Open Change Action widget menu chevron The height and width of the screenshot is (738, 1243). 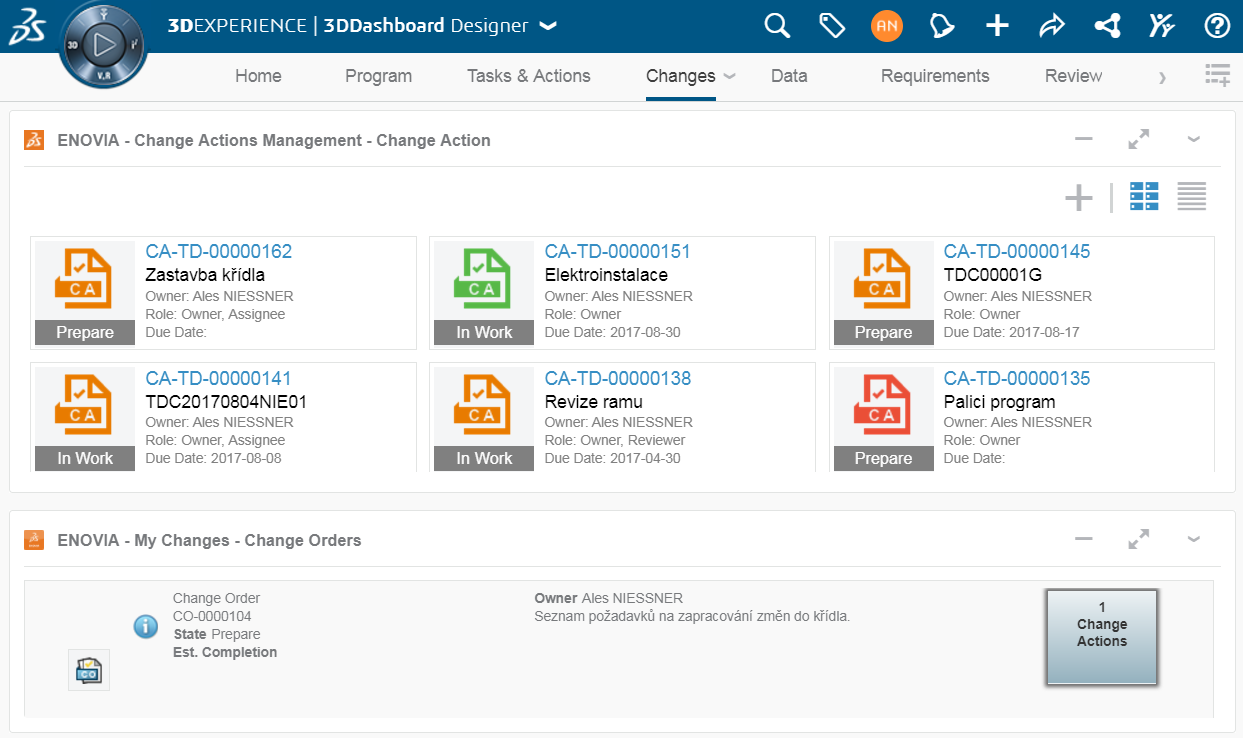point(1193,140)
